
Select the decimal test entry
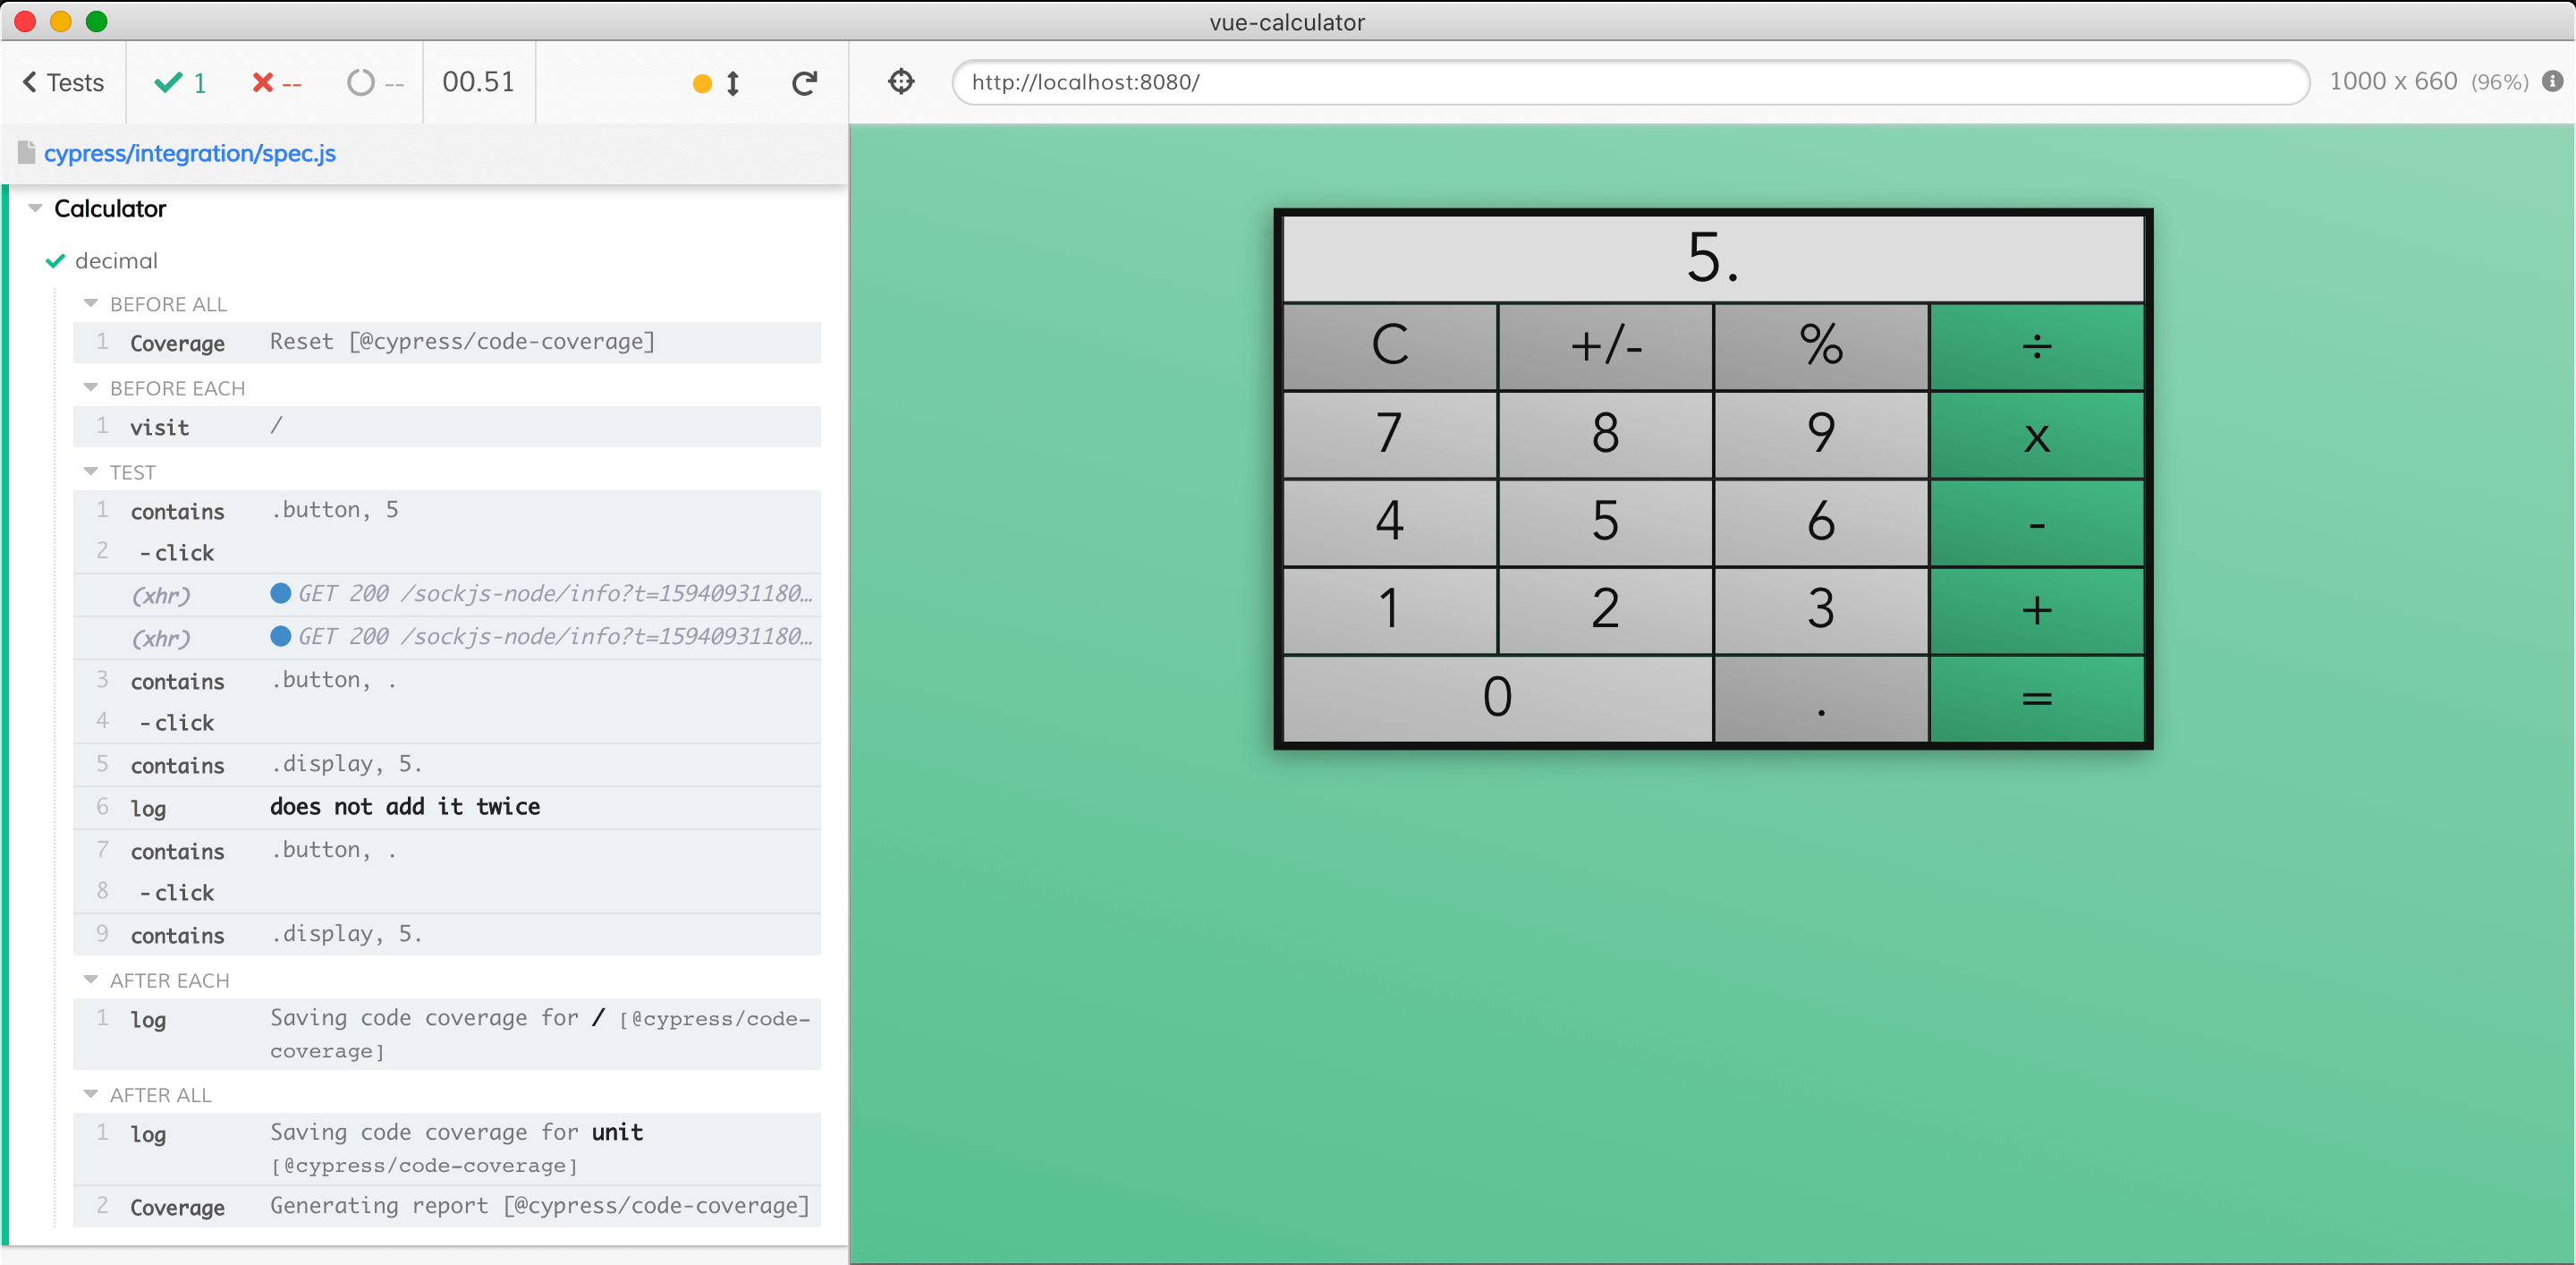(116, 261)
